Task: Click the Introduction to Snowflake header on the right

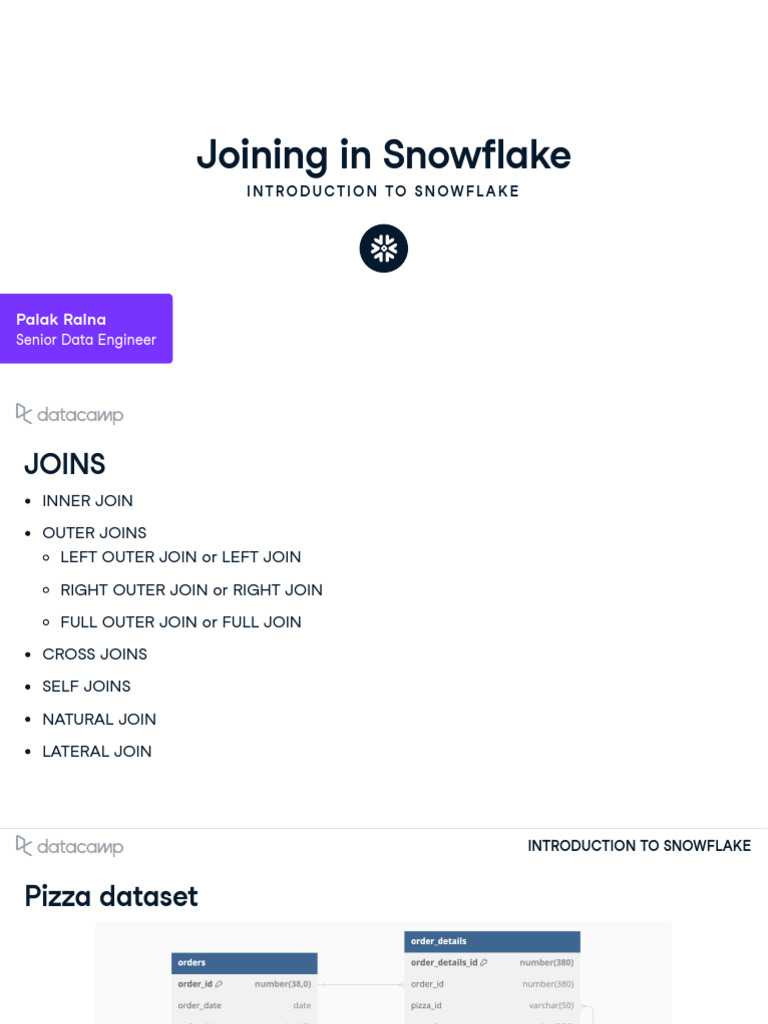Action: (639, 846)
